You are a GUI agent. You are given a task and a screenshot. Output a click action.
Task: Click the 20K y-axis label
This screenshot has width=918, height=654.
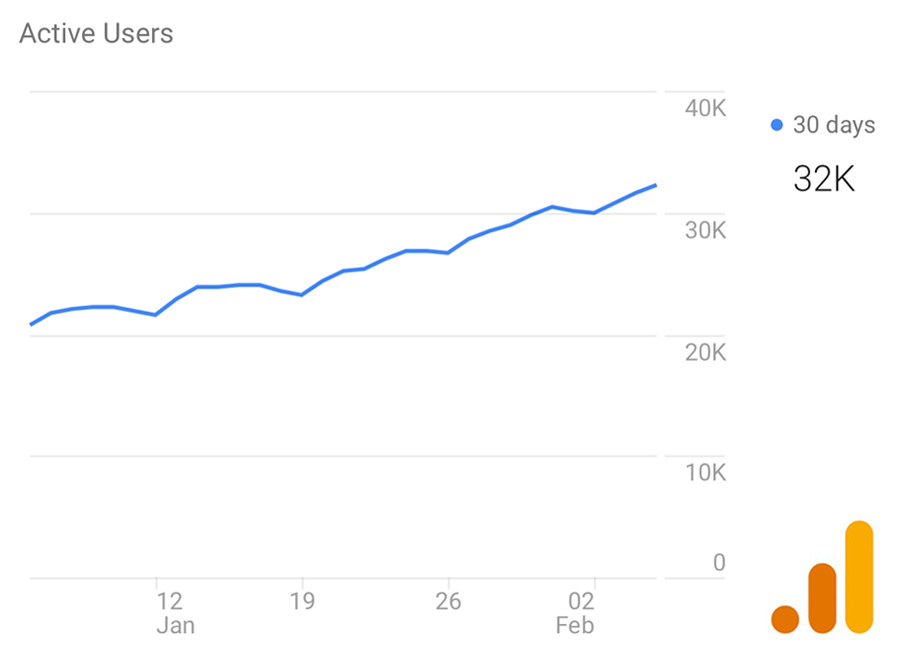[x=705, y=352]
